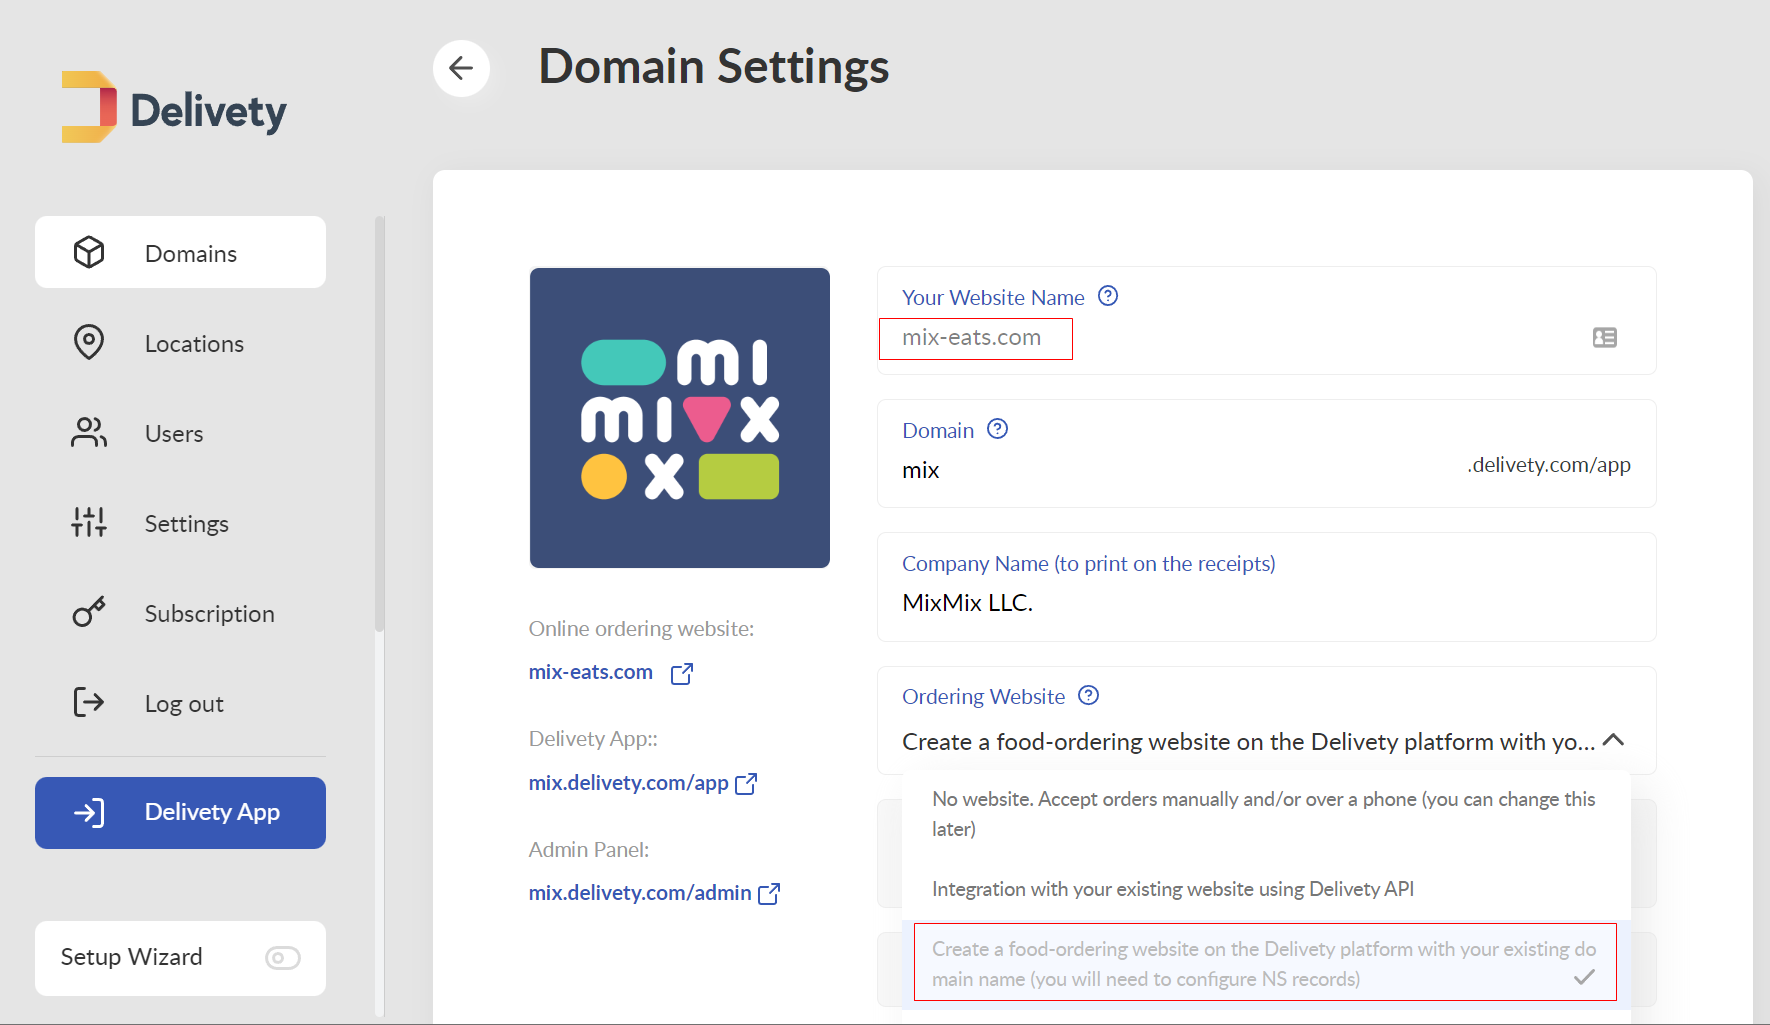1770x1025 pixels.
Task: Click the contact card icon in website name field
Action: tap(1605, 338)
